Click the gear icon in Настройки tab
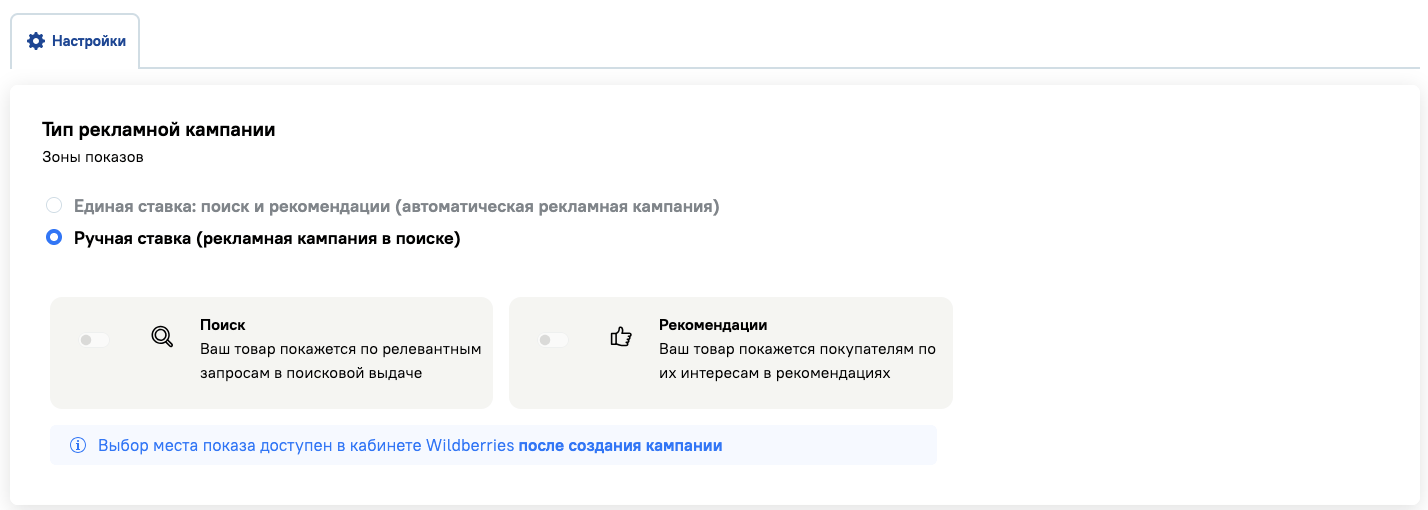 (36, 41)
